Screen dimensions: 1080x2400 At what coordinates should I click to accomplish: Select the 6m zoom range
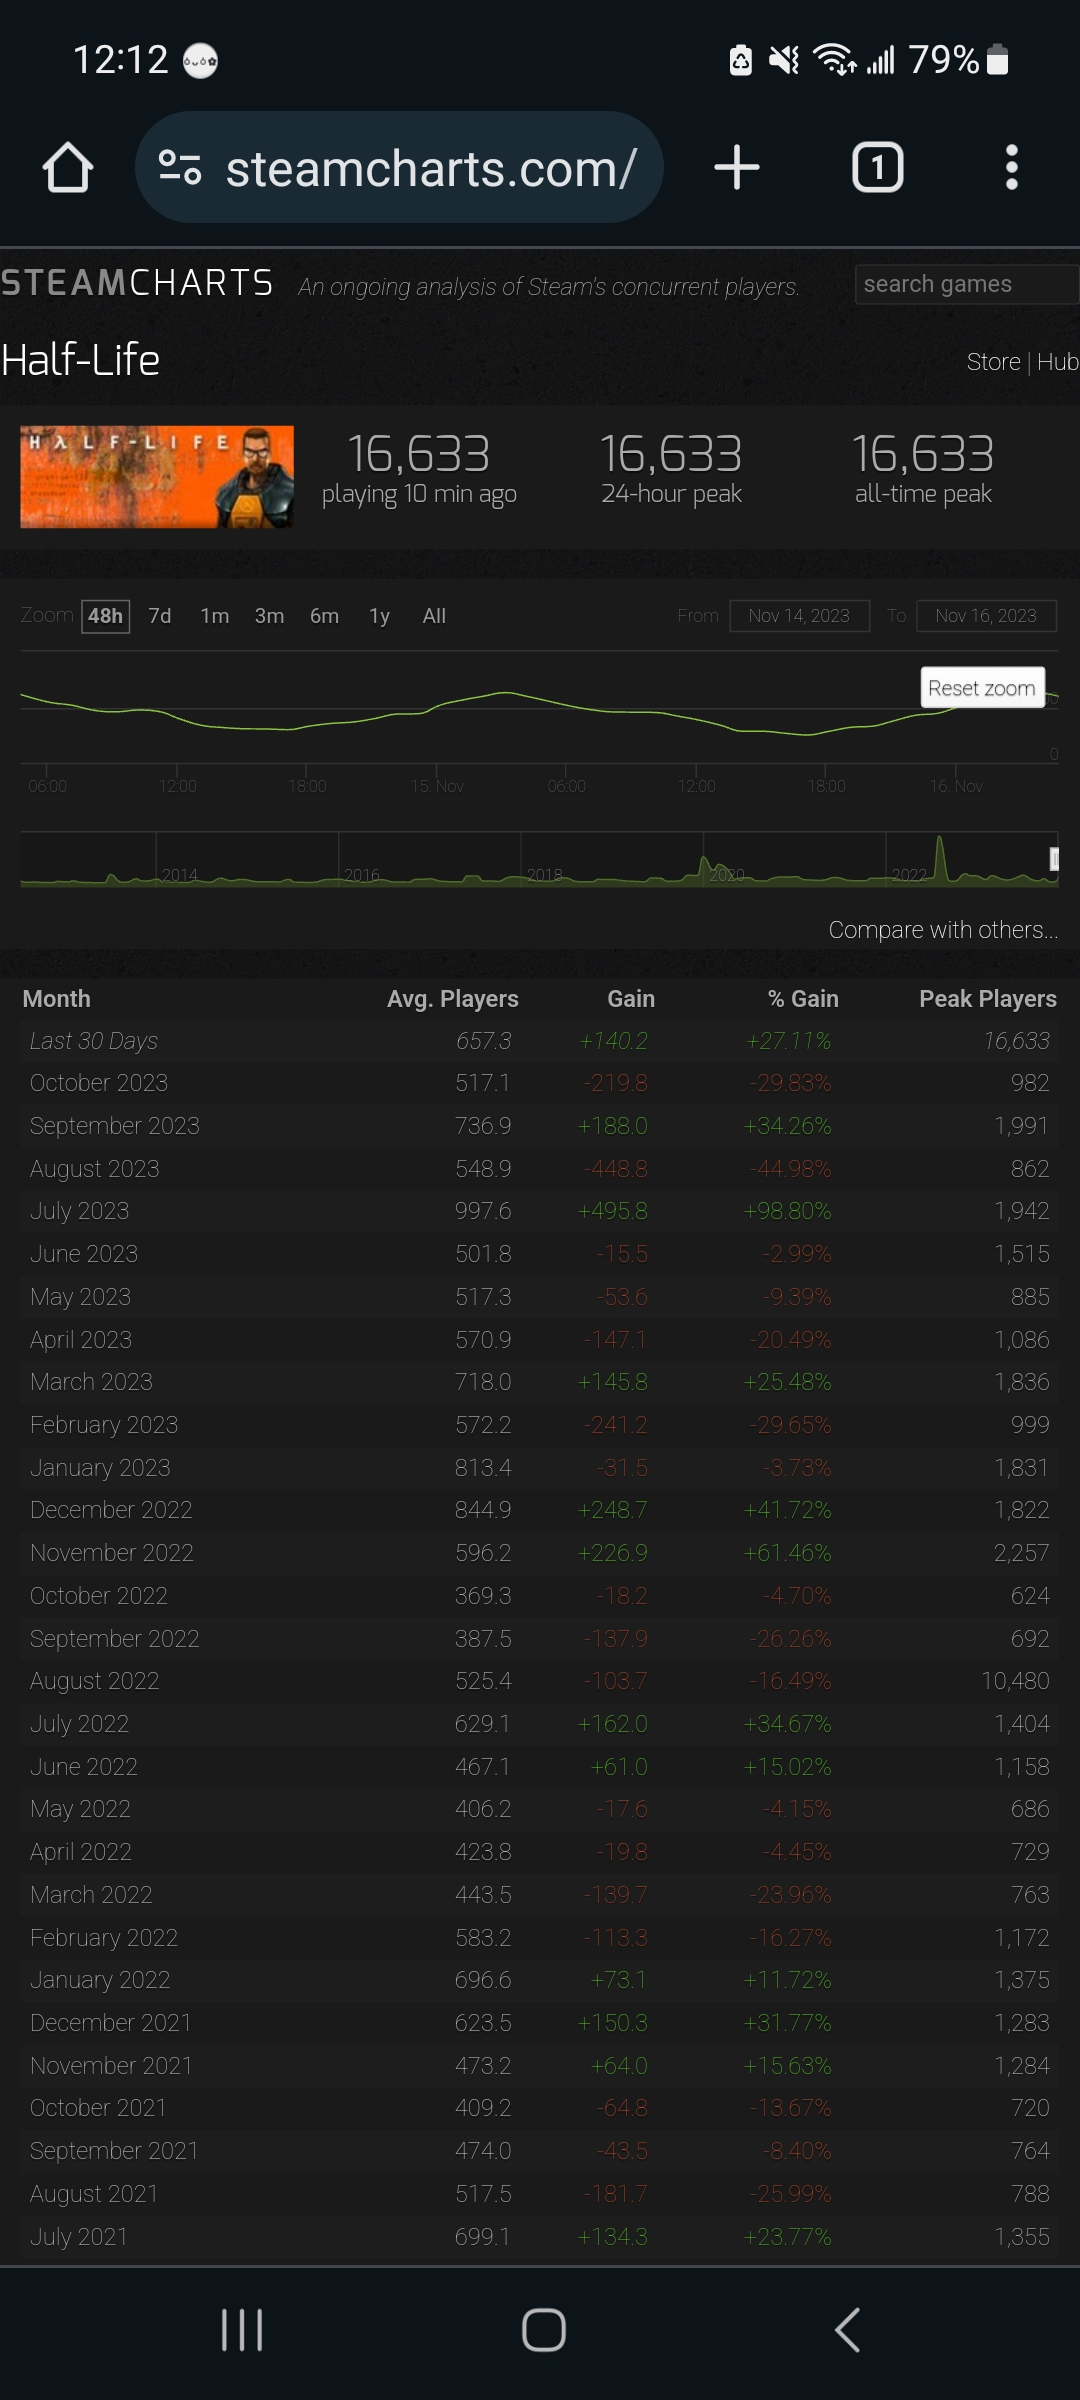(324, 616)
